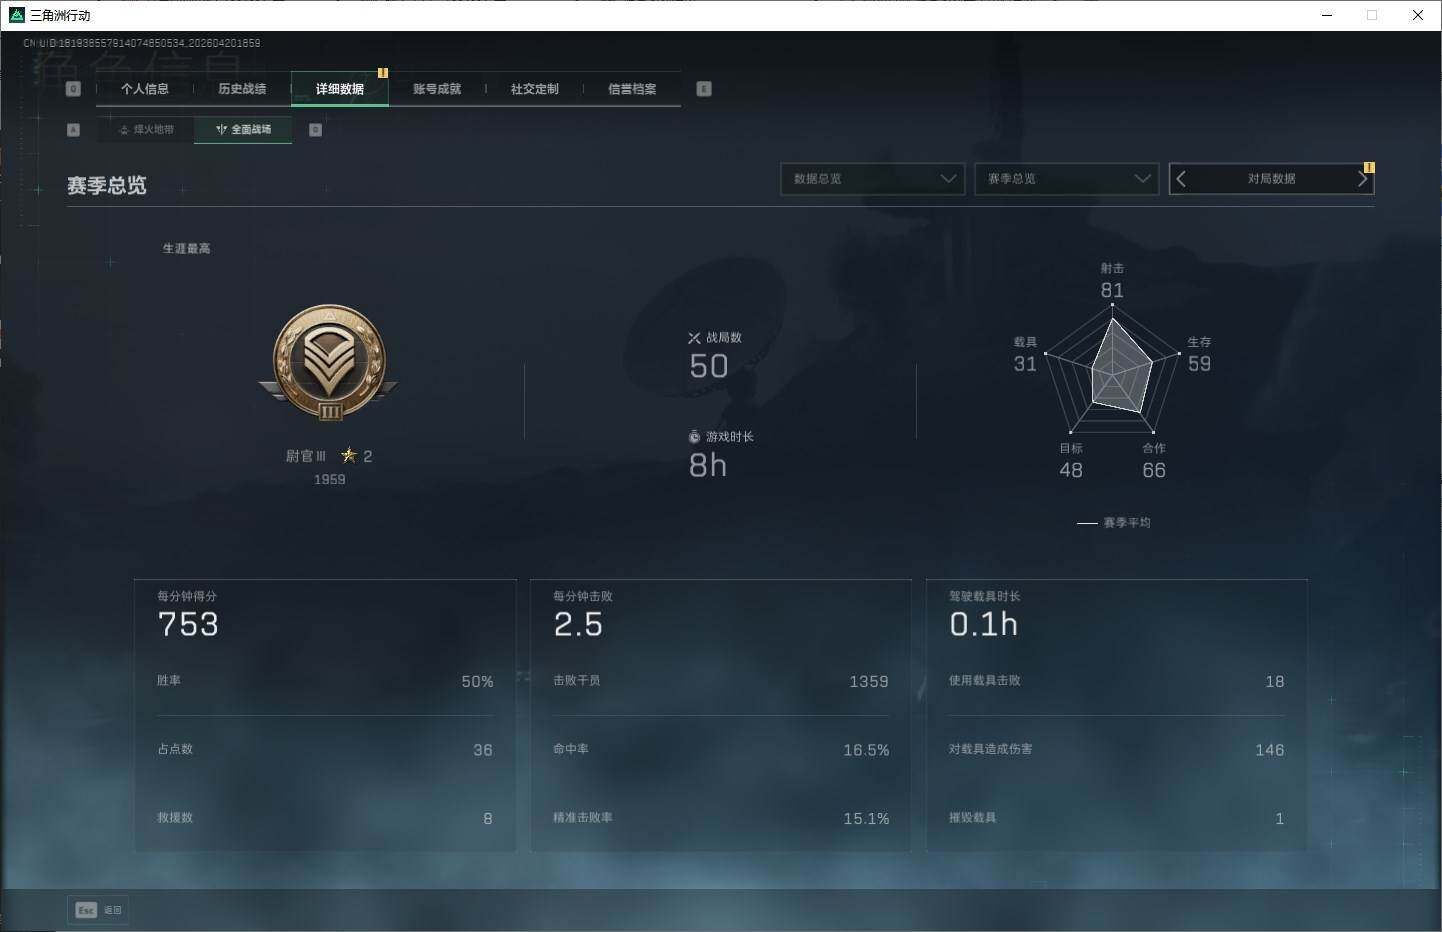Click the rank score 1959

pyautogui.click(x=330, y=480)
